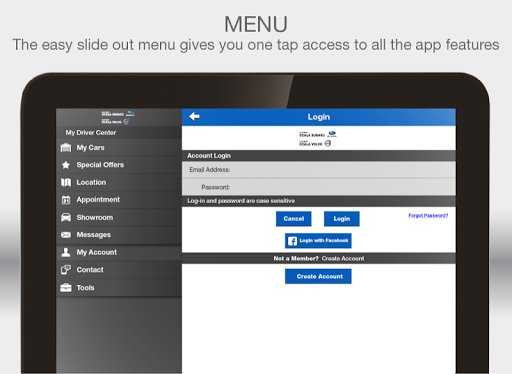Select the Special Offers menu item

[119, 165]
